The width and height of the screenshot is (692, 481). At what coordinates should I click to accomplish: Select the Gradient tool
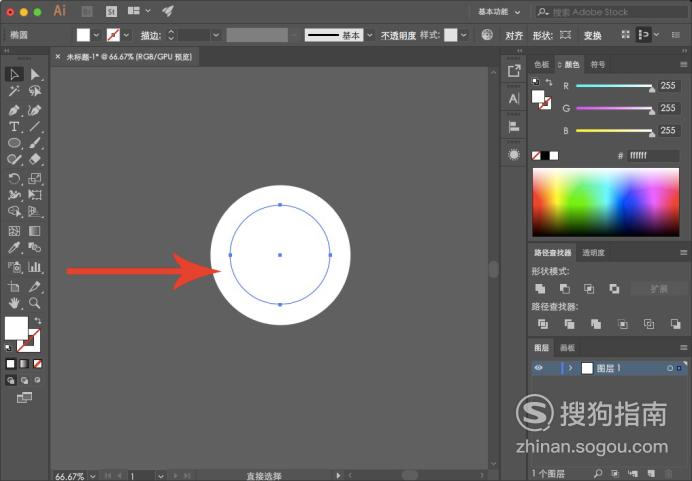(x=35, y=231)
